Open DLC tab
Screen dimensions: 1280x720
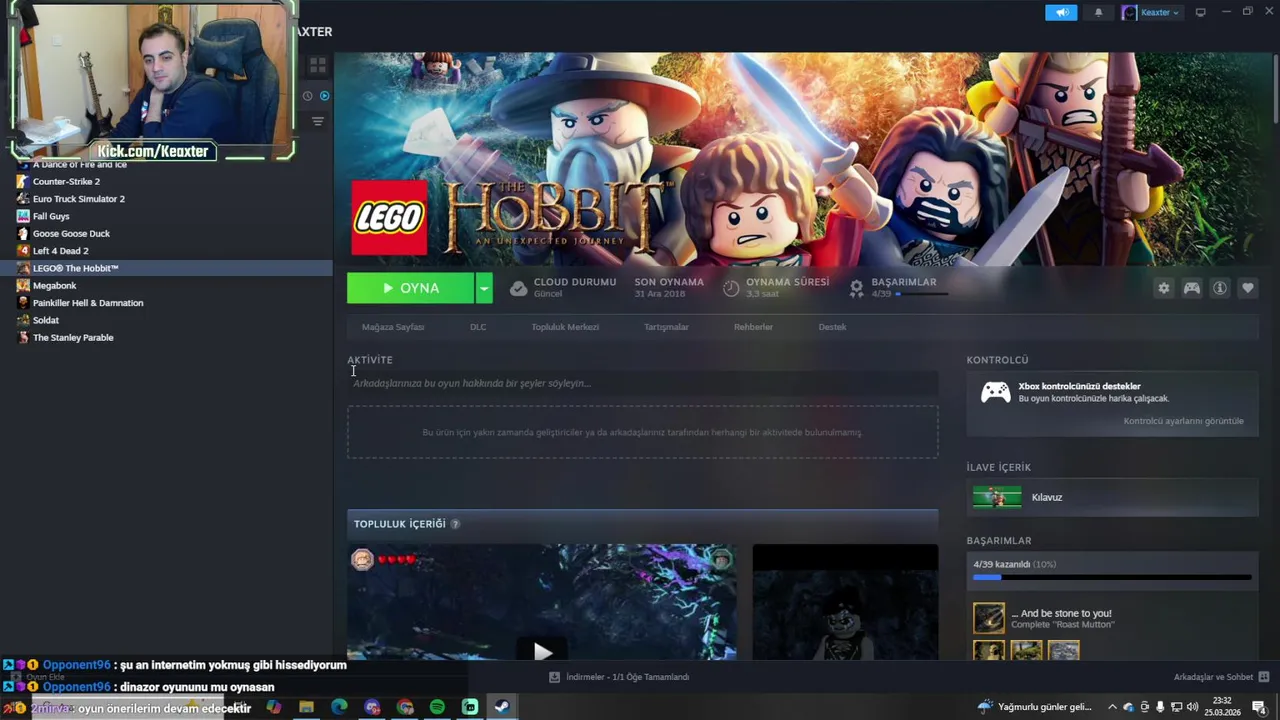tap(478, 327)
